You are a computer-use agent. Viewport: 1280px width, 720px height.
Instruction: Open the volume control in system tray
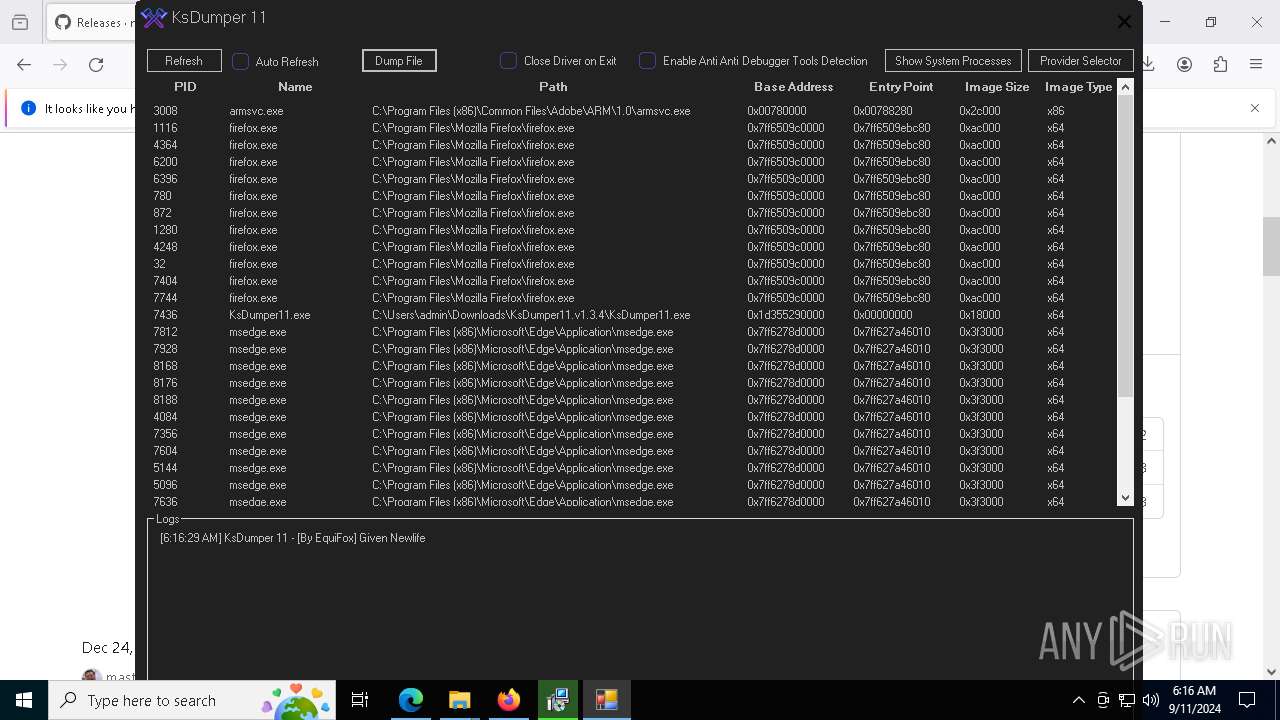click(1151, 700)
